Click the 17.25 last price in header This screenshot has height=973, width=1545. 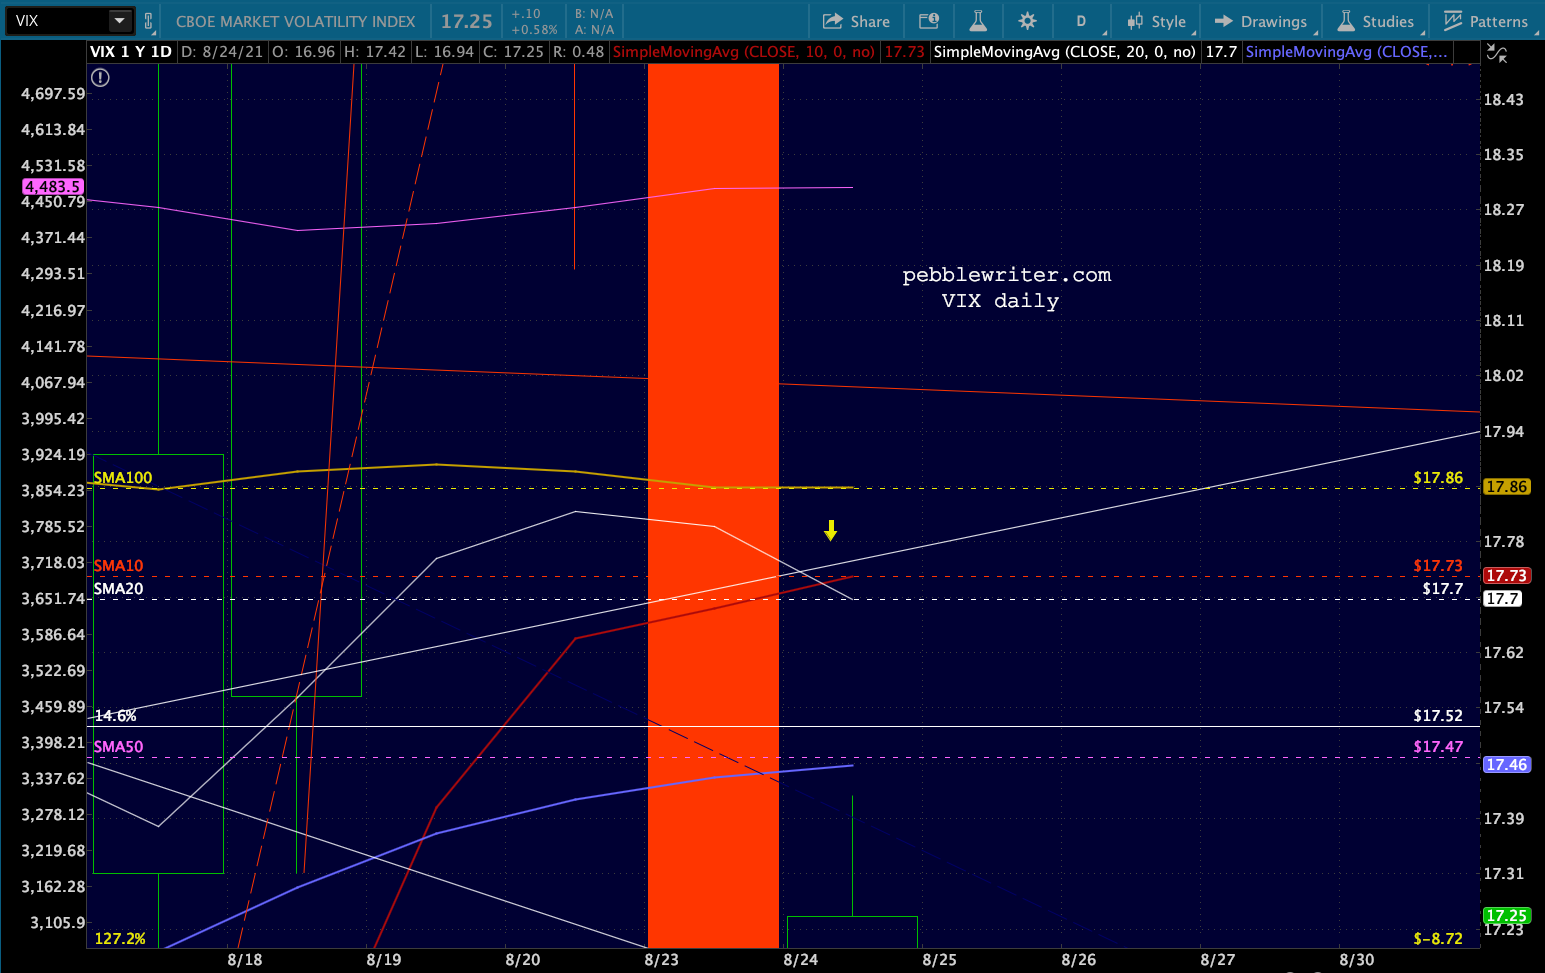(467, 21)
